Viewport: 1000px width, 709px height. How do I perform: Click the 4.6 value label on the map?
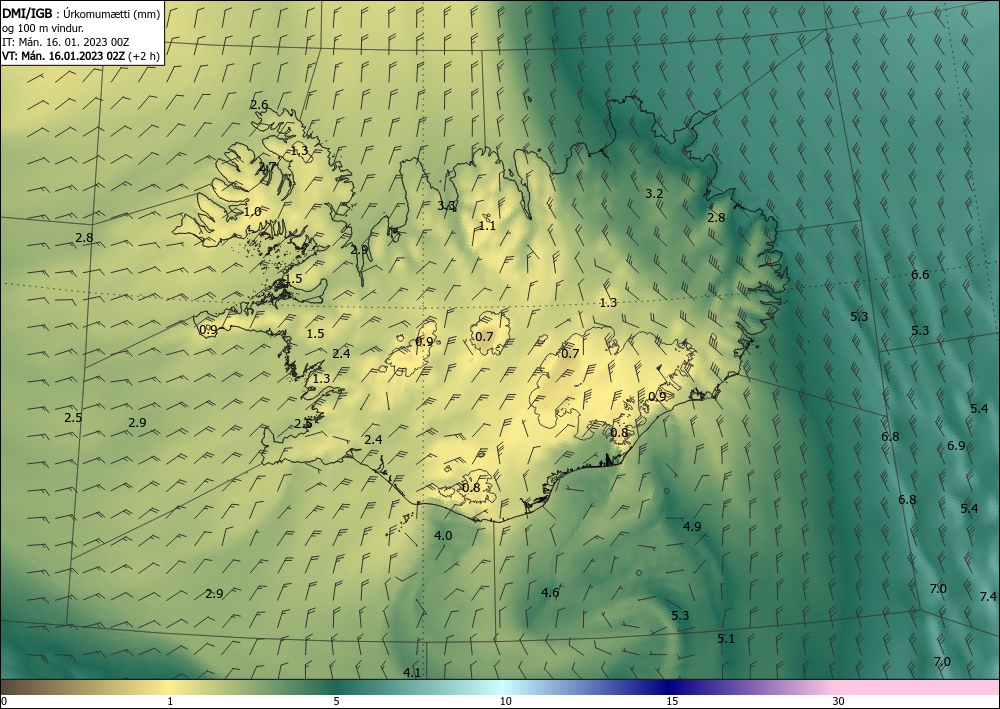click(550, 592)
